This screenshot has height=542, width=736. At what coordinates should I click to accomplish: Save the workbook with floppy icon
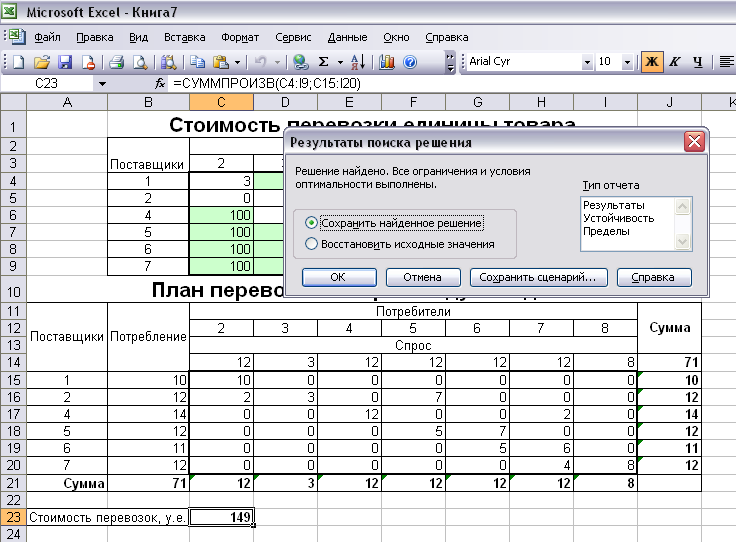point(65,62)
